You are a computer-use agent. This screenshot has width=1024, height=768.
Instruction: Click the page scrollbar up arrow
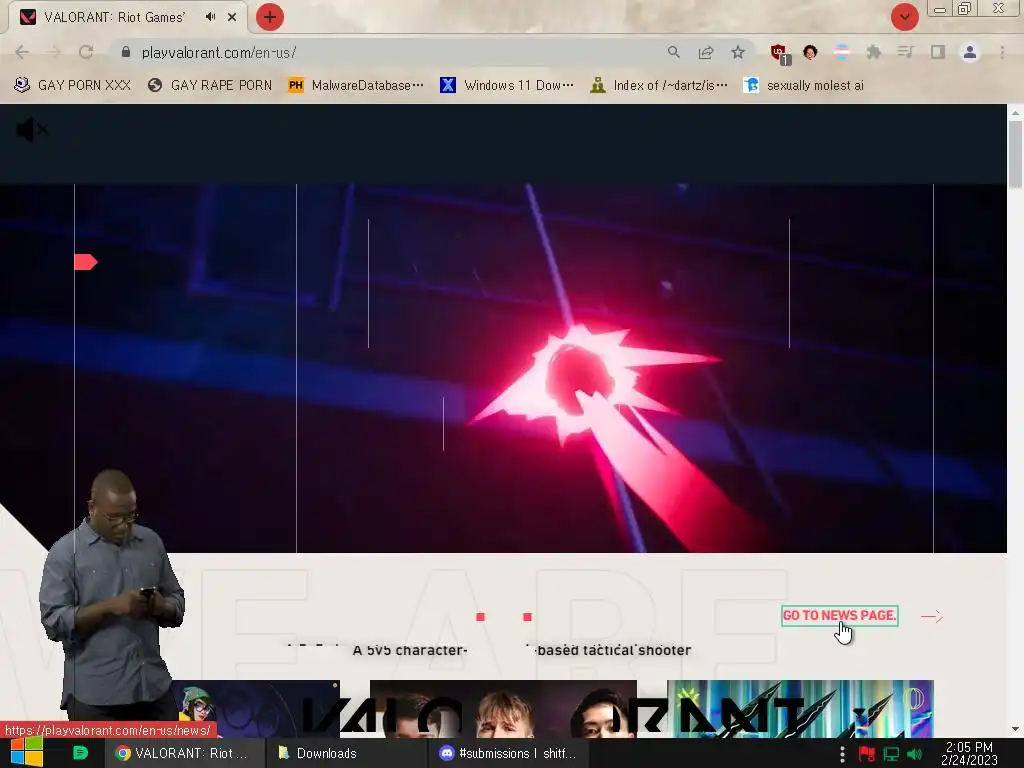[x=1015, y=113]
